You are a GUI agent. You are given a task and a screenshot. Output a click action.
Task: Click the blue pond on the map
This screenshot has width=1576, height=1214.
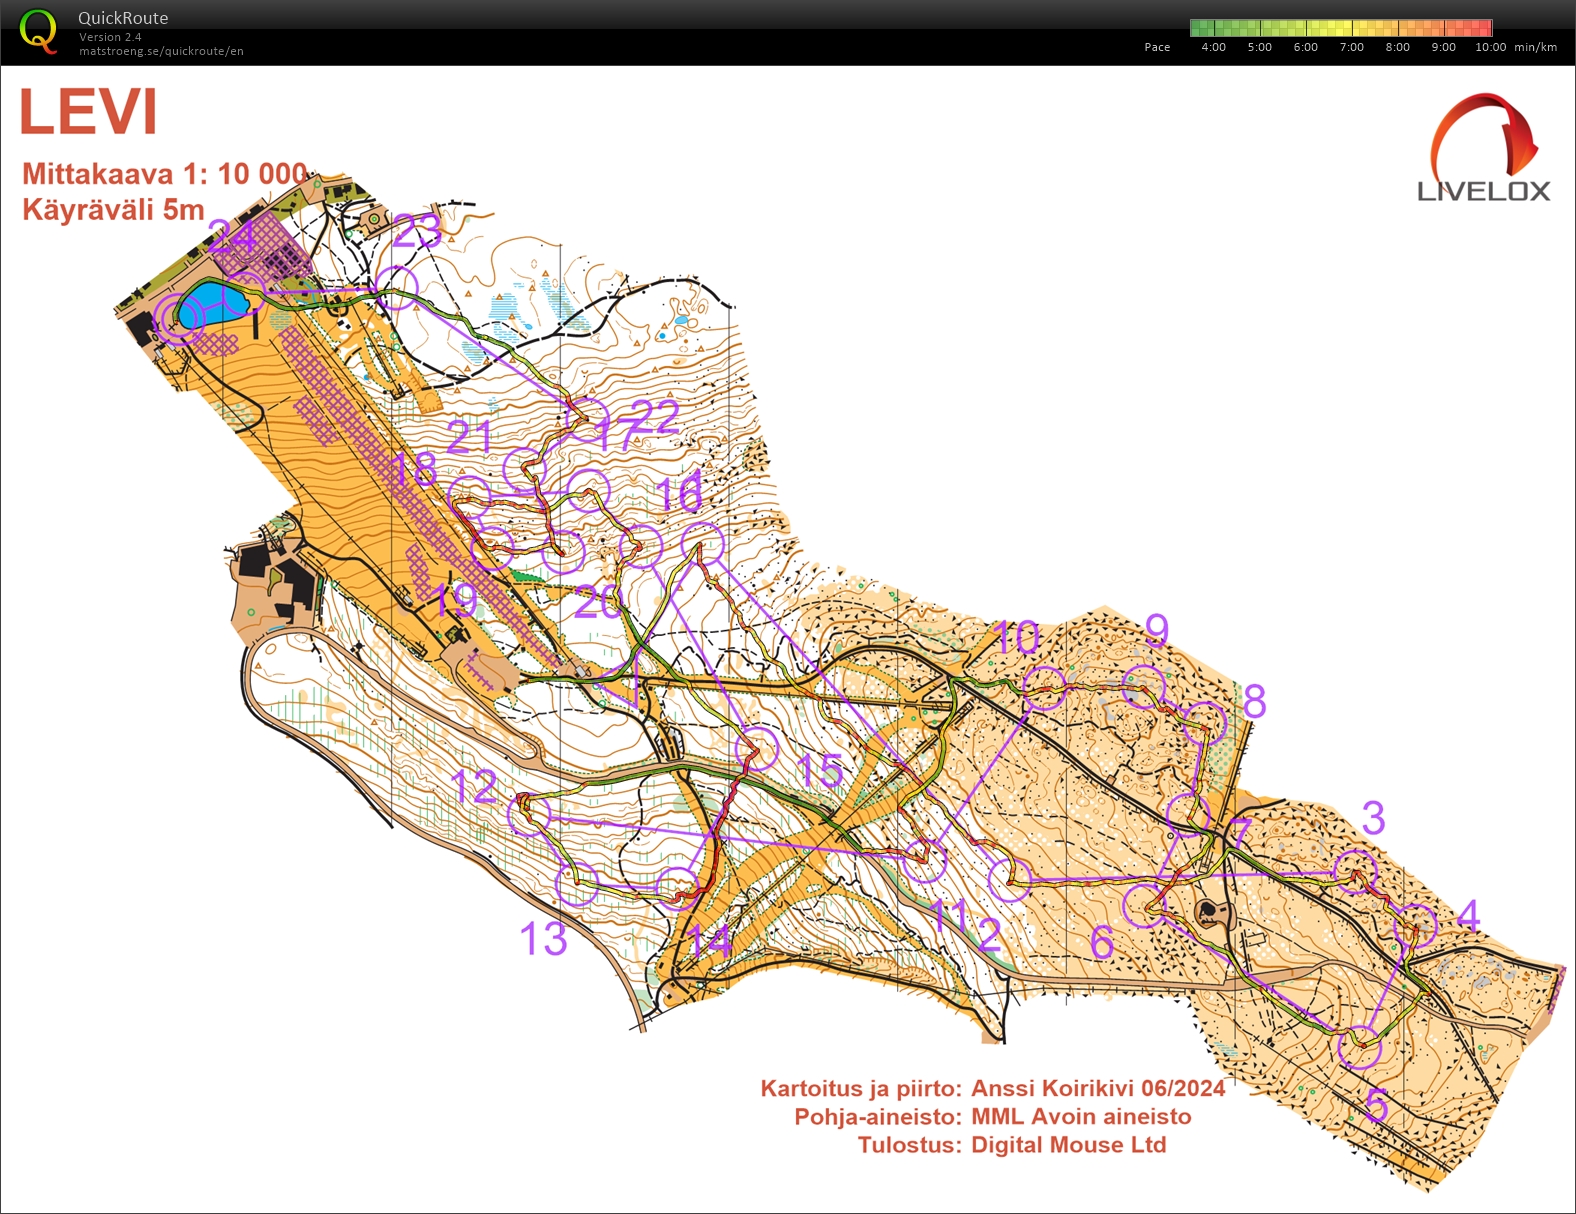tap(212, 303)
